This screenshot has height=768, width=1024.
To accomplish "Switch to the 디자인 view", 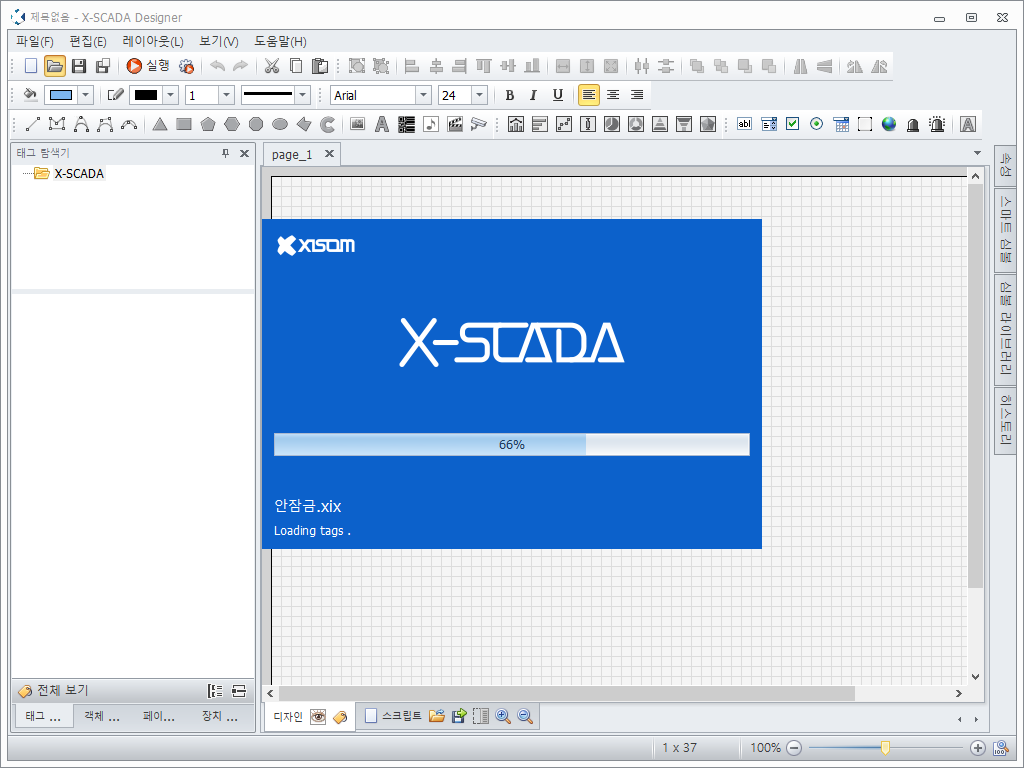I will pos(287,717).
